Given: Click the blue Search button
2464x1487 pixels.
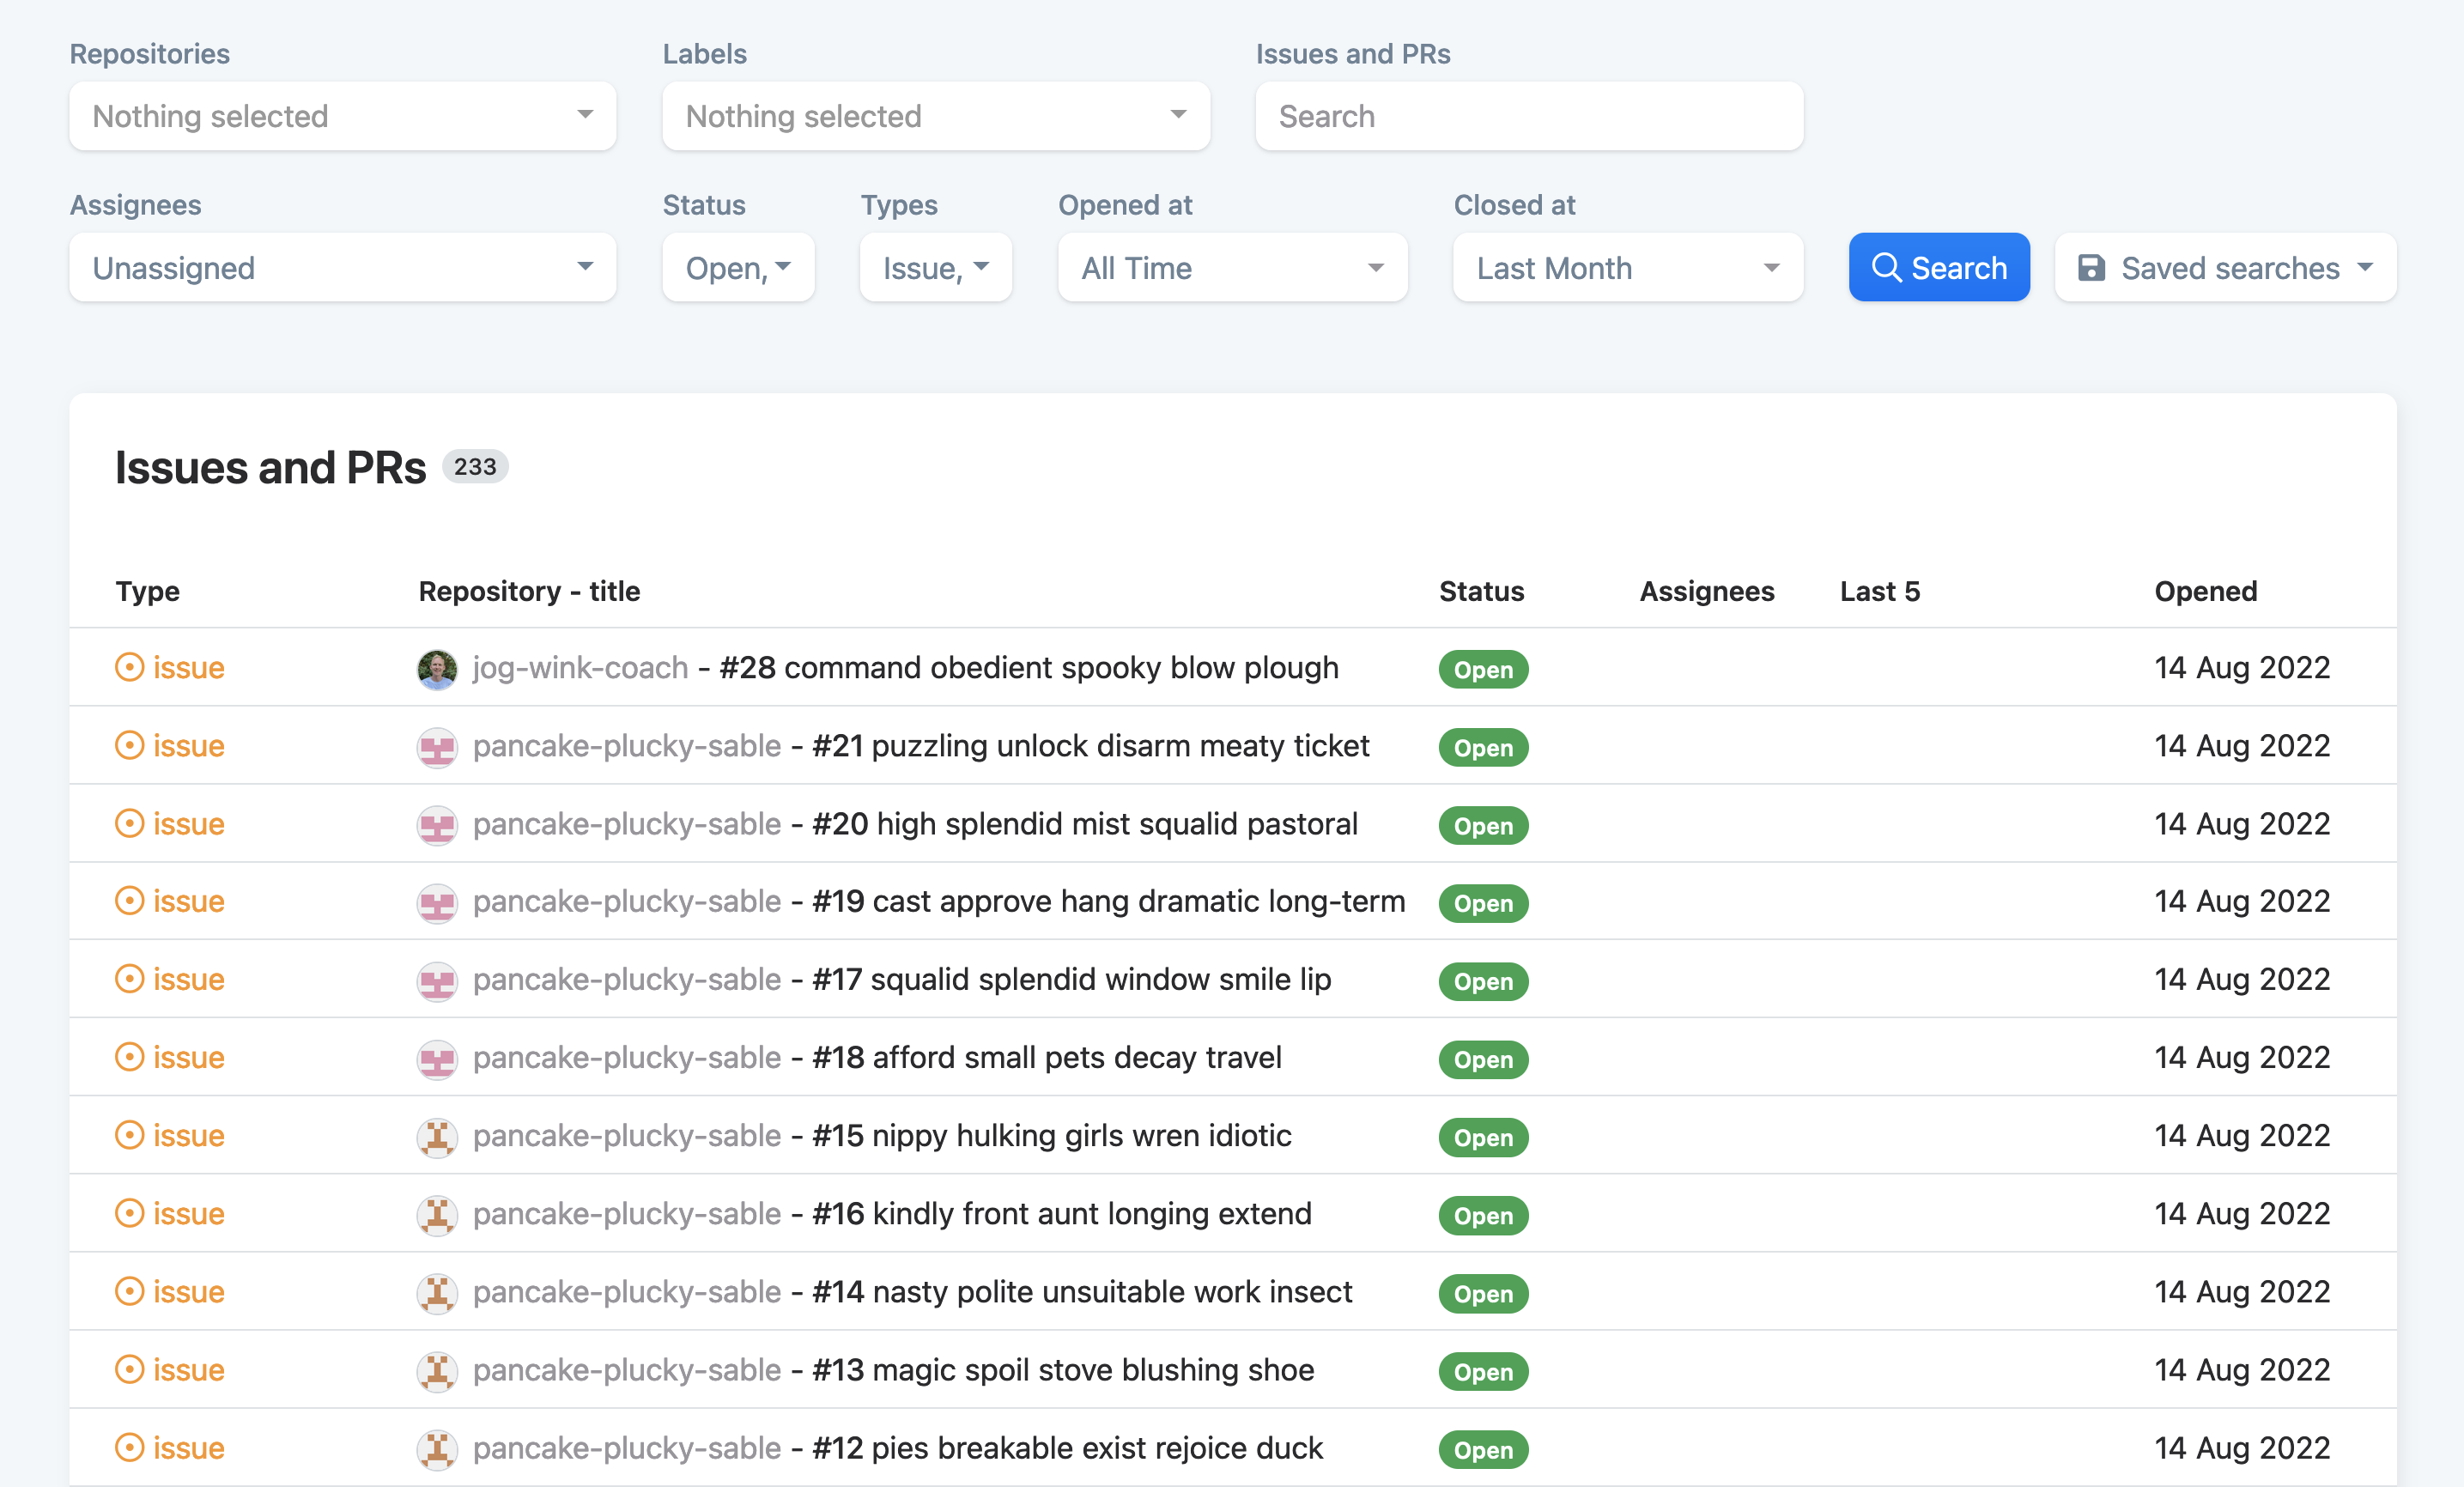Looking at the screenshot, I should point(1938,267).
